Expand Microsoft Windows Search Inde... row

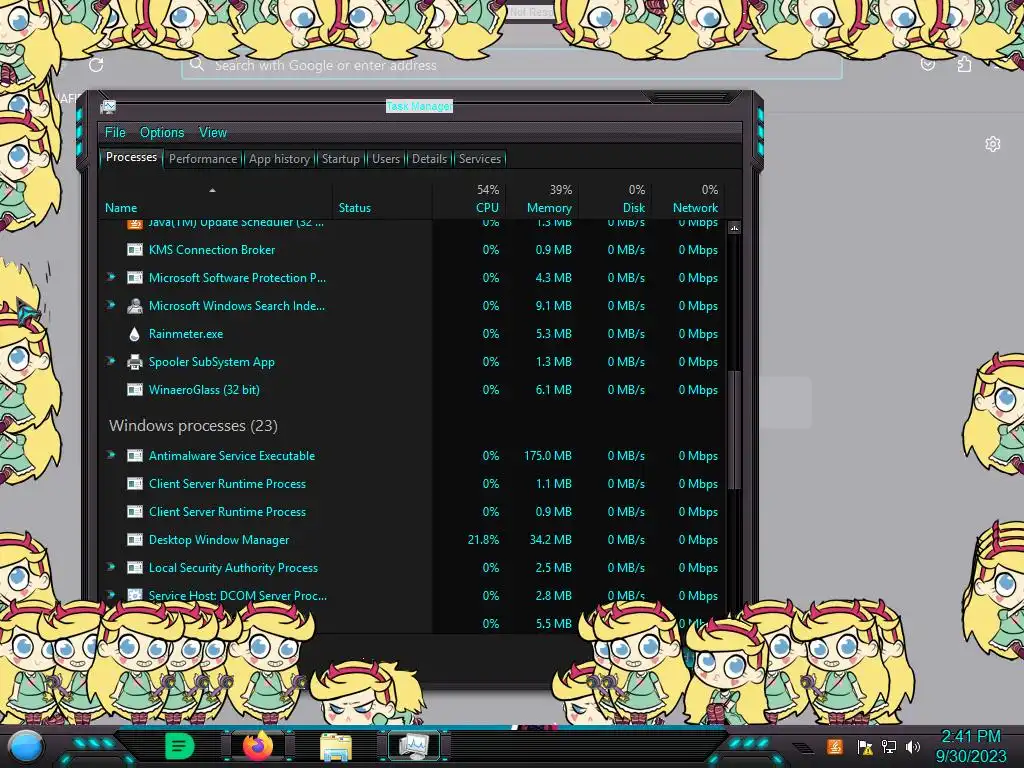pyautogui.click(x=111, y=305)
